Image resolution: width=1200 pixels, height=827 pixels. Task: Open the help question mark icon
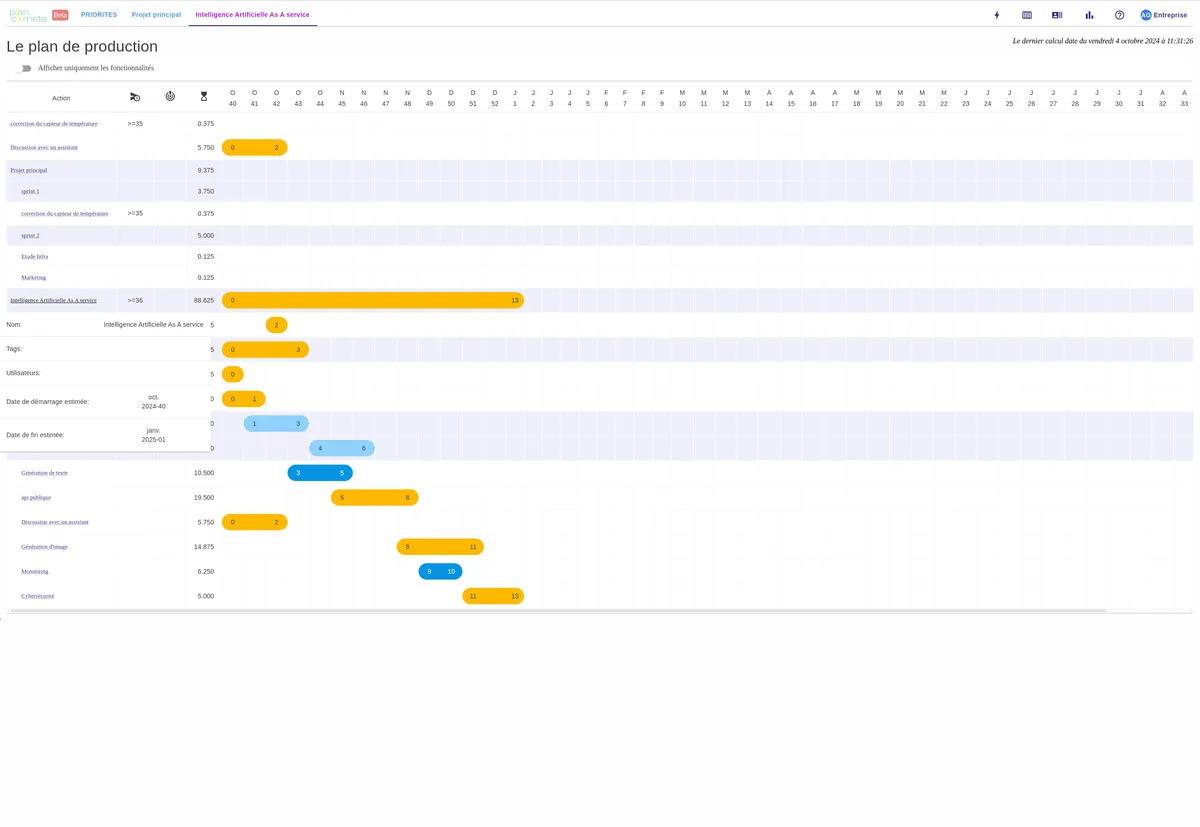tap(1119, 15)
